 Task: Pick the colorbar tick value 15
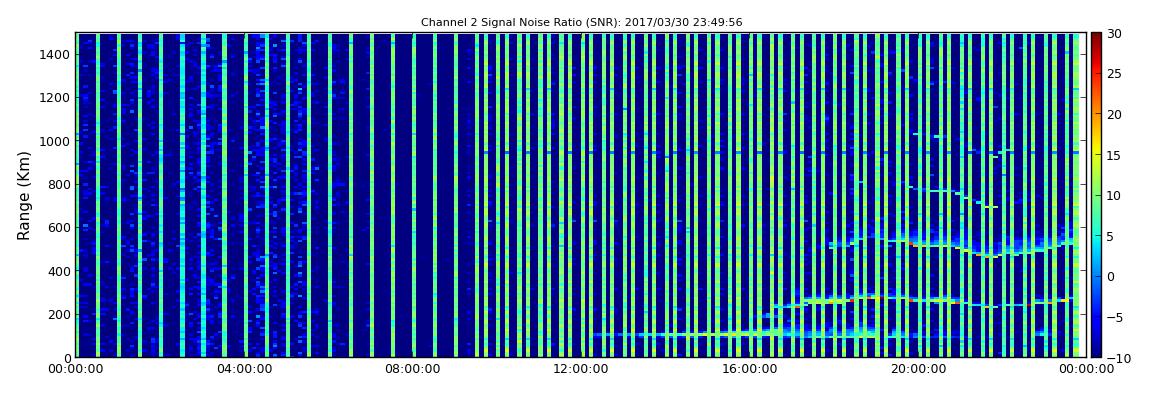1114,155
